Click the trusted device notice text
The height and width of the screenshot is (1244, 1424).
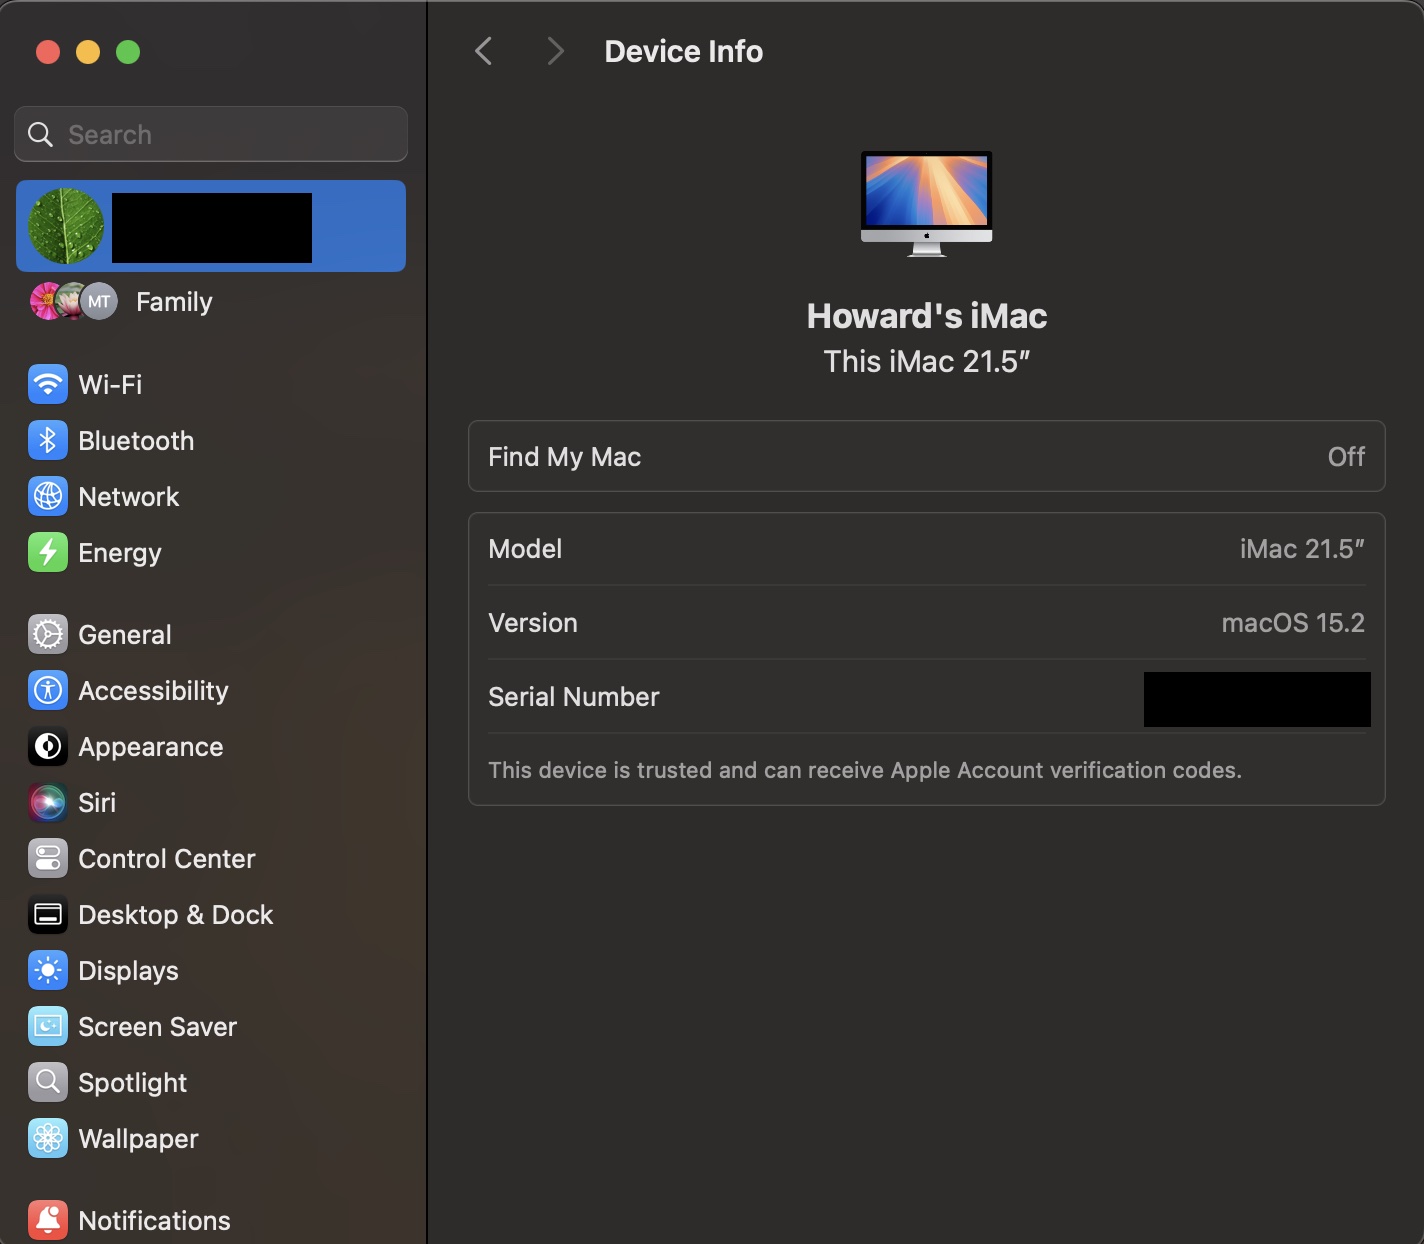(865, 770)
